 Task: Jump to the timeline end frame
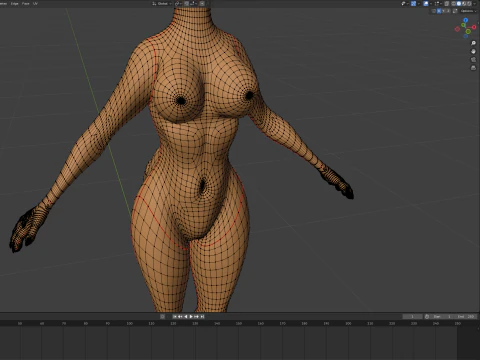202,316
